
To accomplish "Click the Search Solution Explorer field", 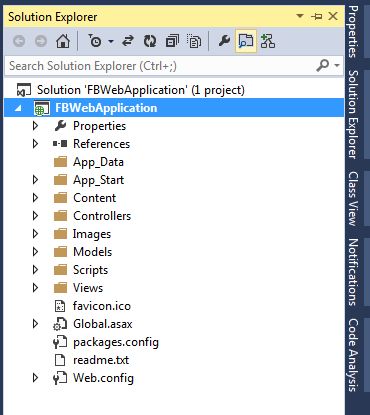I will [x=160, y=66].
